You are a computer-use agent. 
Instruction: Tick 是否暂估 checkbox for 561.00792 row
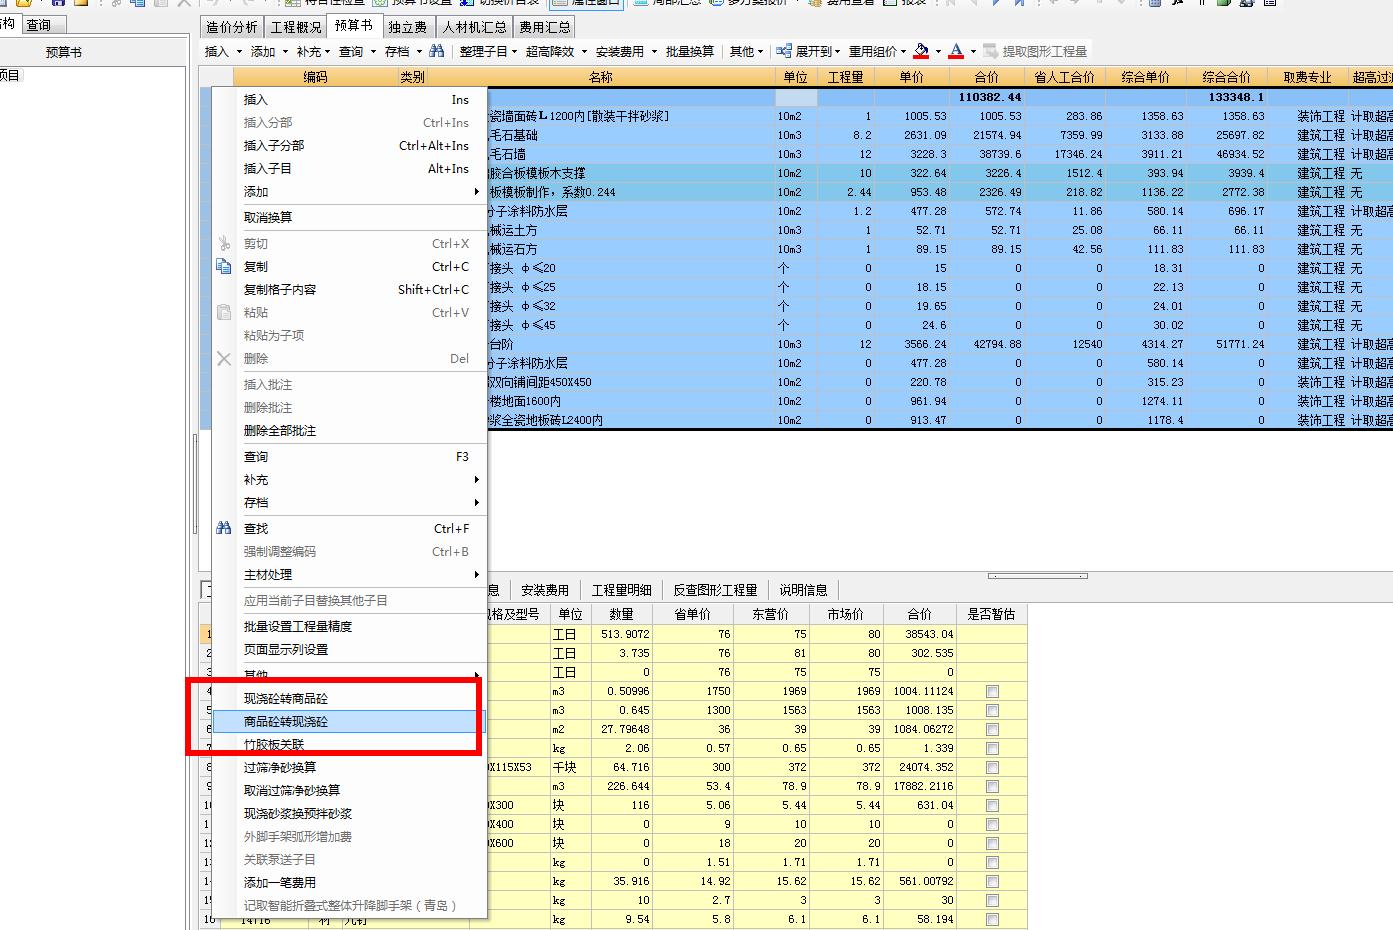pos(992,882)
